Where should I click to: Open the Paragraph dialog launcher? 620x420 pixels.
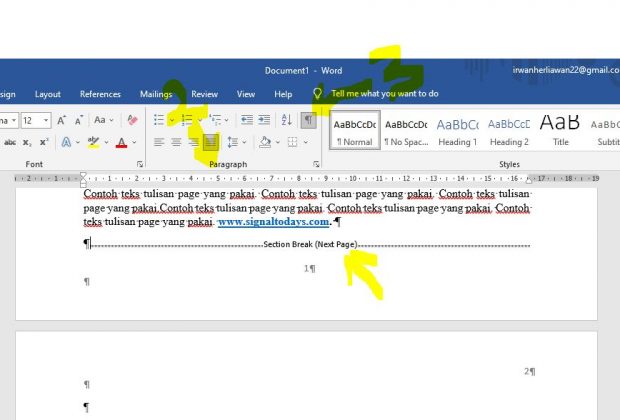pos(316,164)
